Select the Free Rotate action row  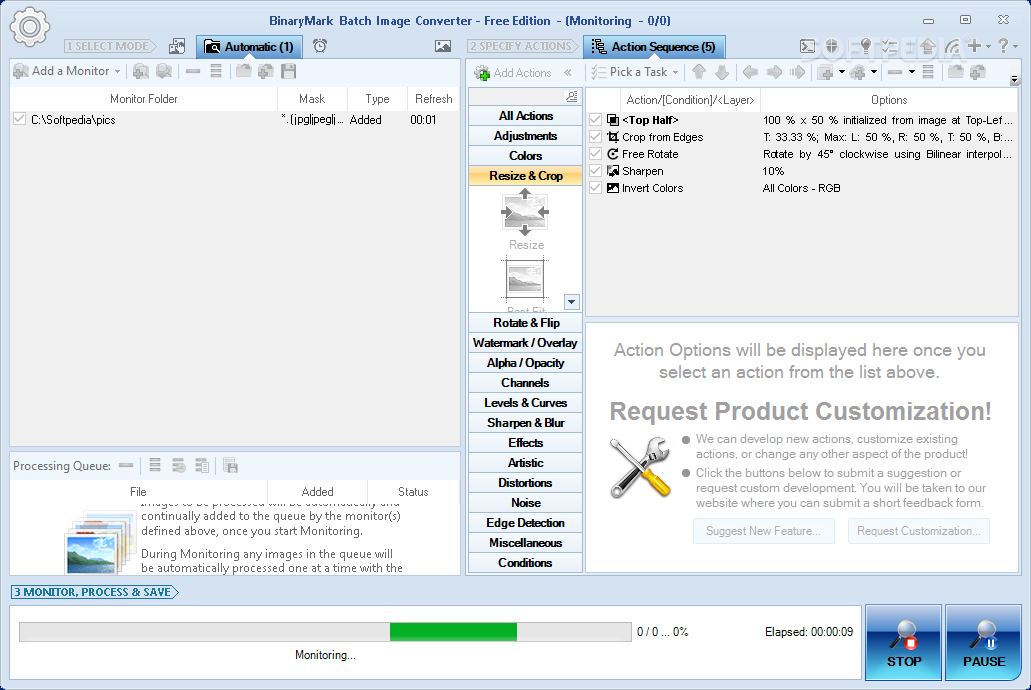[x=802, y=154]
